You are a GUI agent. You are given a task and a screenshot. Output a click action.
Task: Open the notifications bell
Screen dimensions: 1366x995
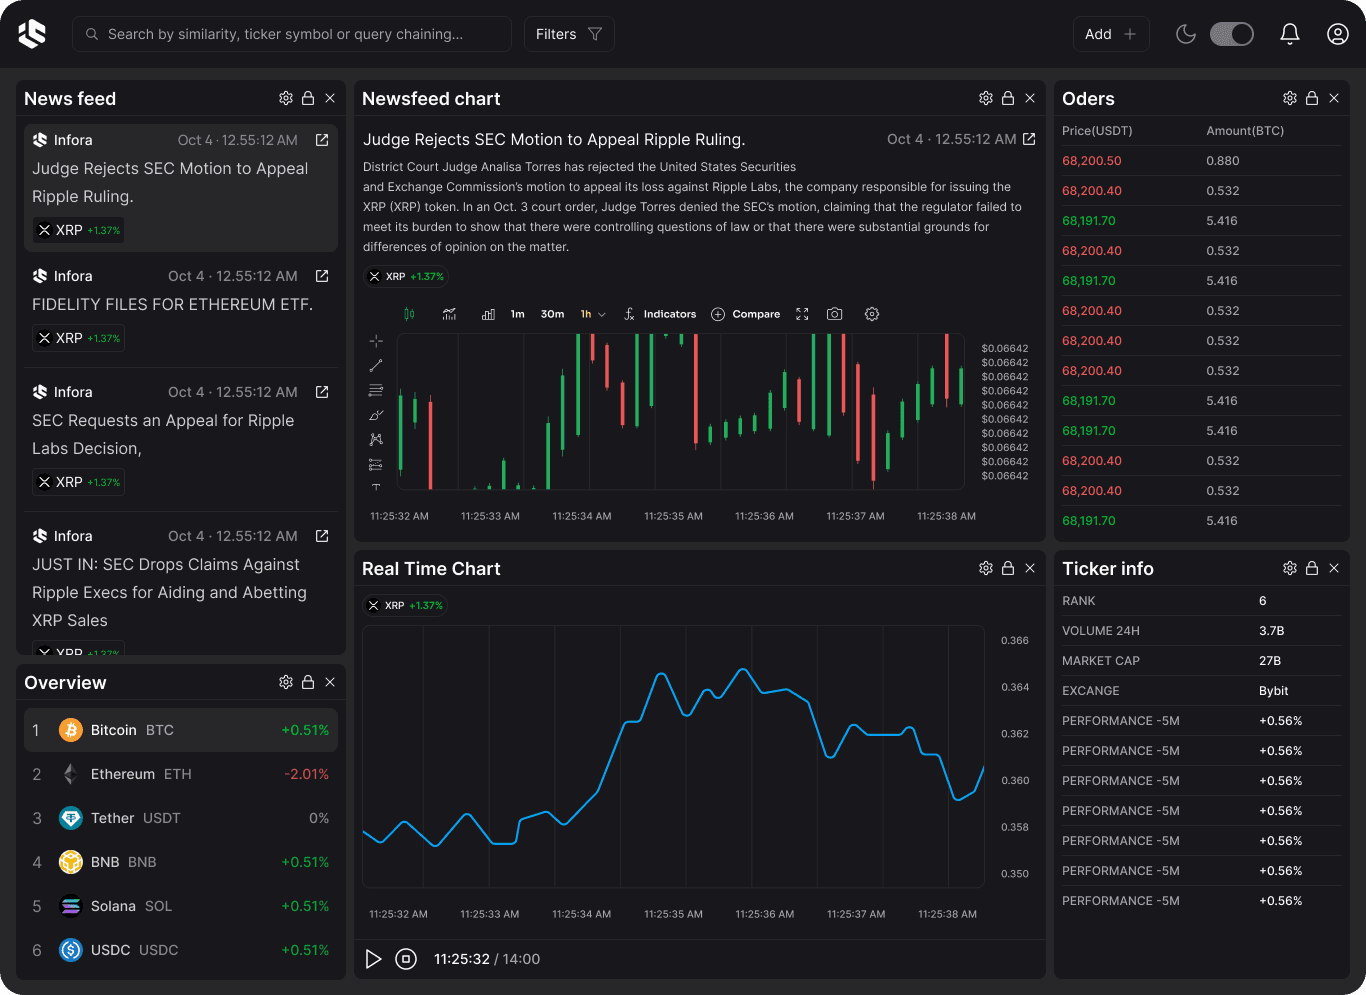(x=1290, y=34)
